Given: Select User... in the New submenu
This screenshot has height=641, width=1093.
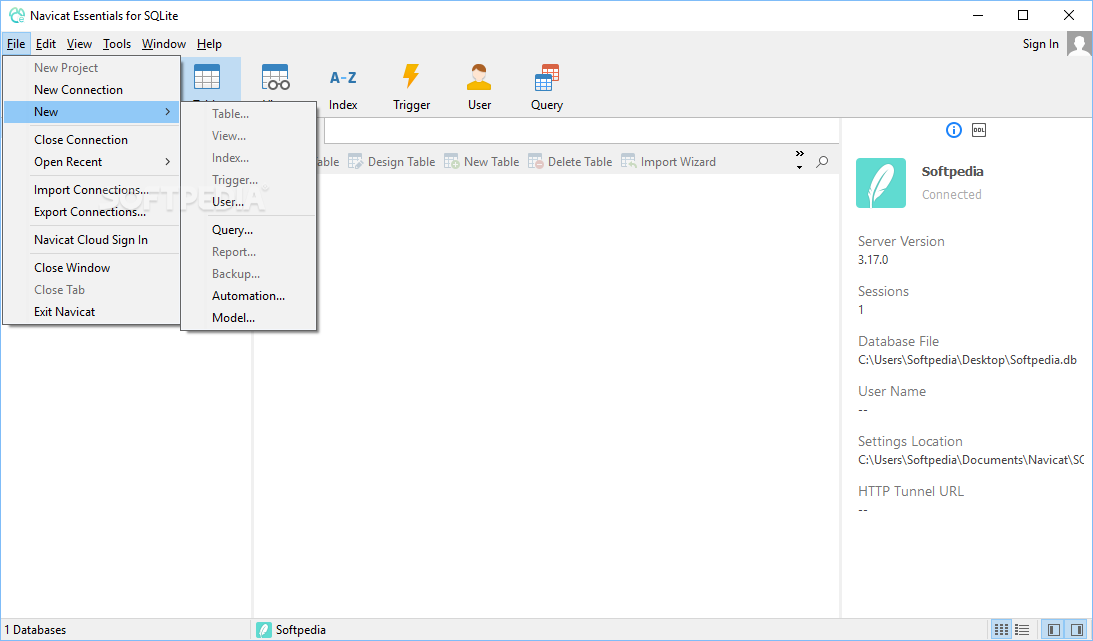Looking at the screenshot, I should point(249,202).
